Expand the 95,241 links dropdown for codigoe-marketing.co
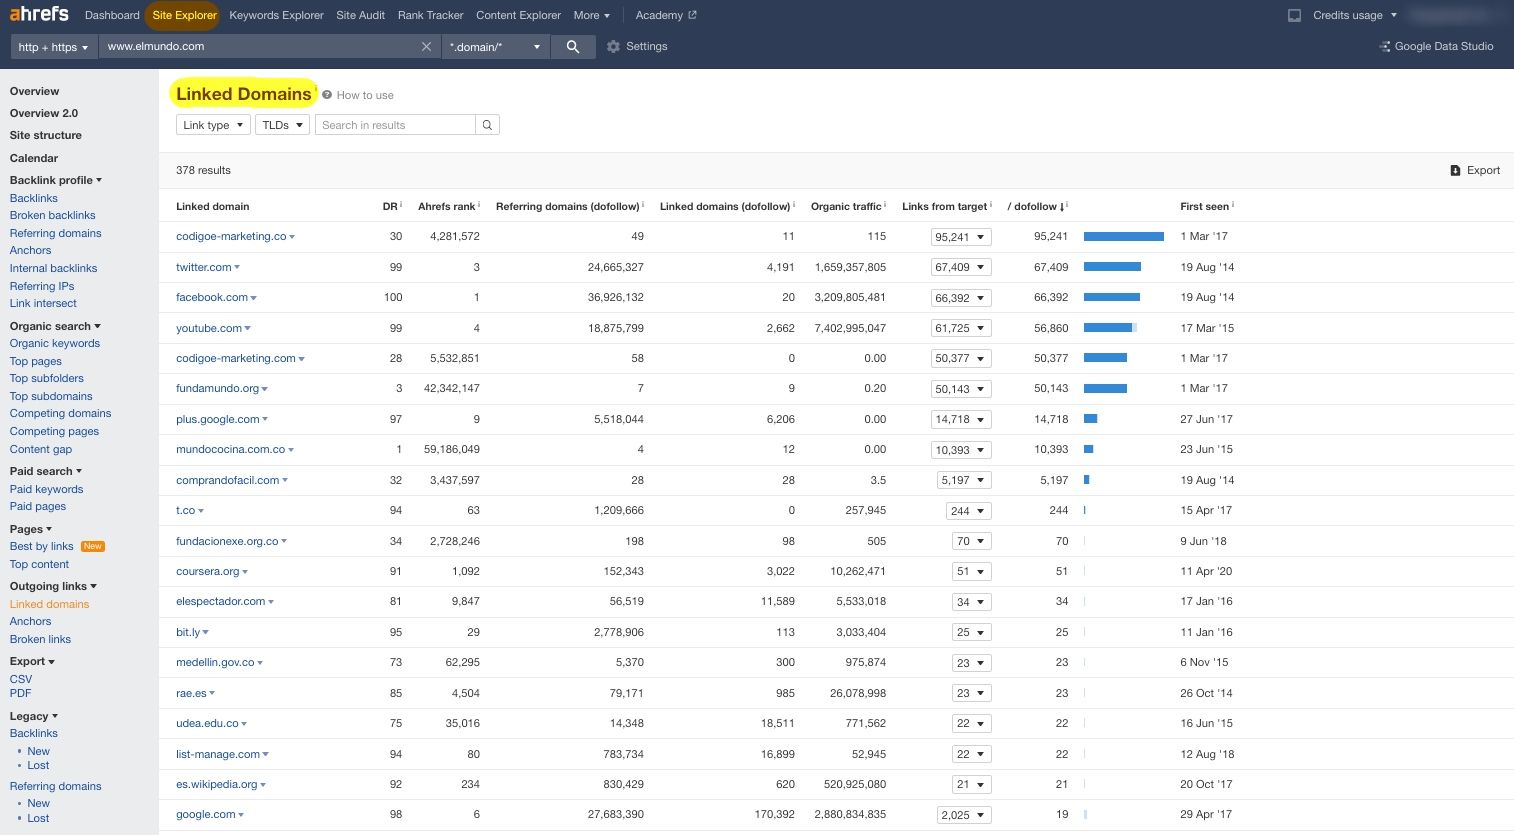 961,237
